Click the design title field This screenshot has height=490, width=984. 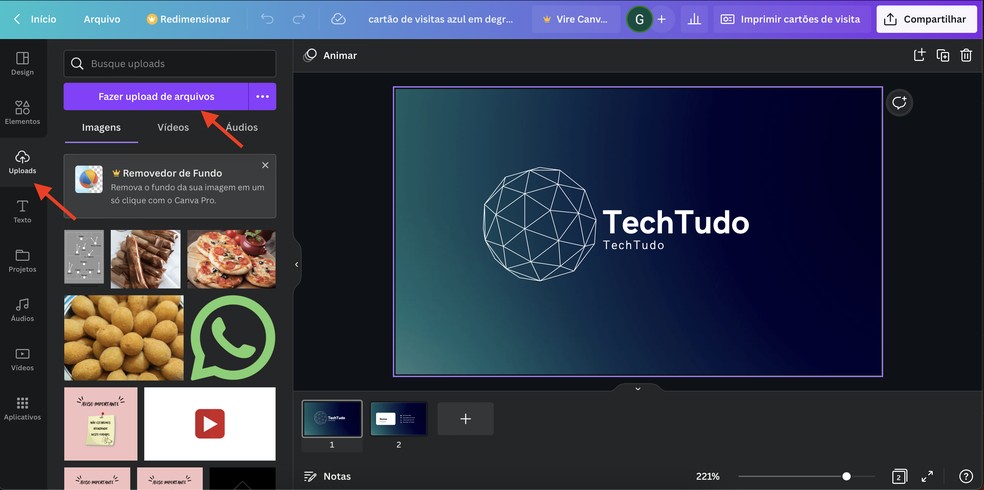pos(441,19)
